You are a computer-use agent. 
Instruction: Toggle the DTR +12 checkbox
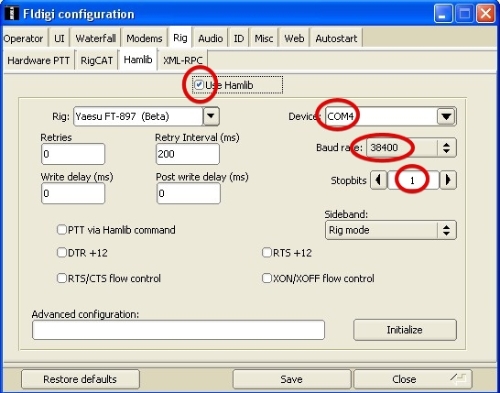62,253
